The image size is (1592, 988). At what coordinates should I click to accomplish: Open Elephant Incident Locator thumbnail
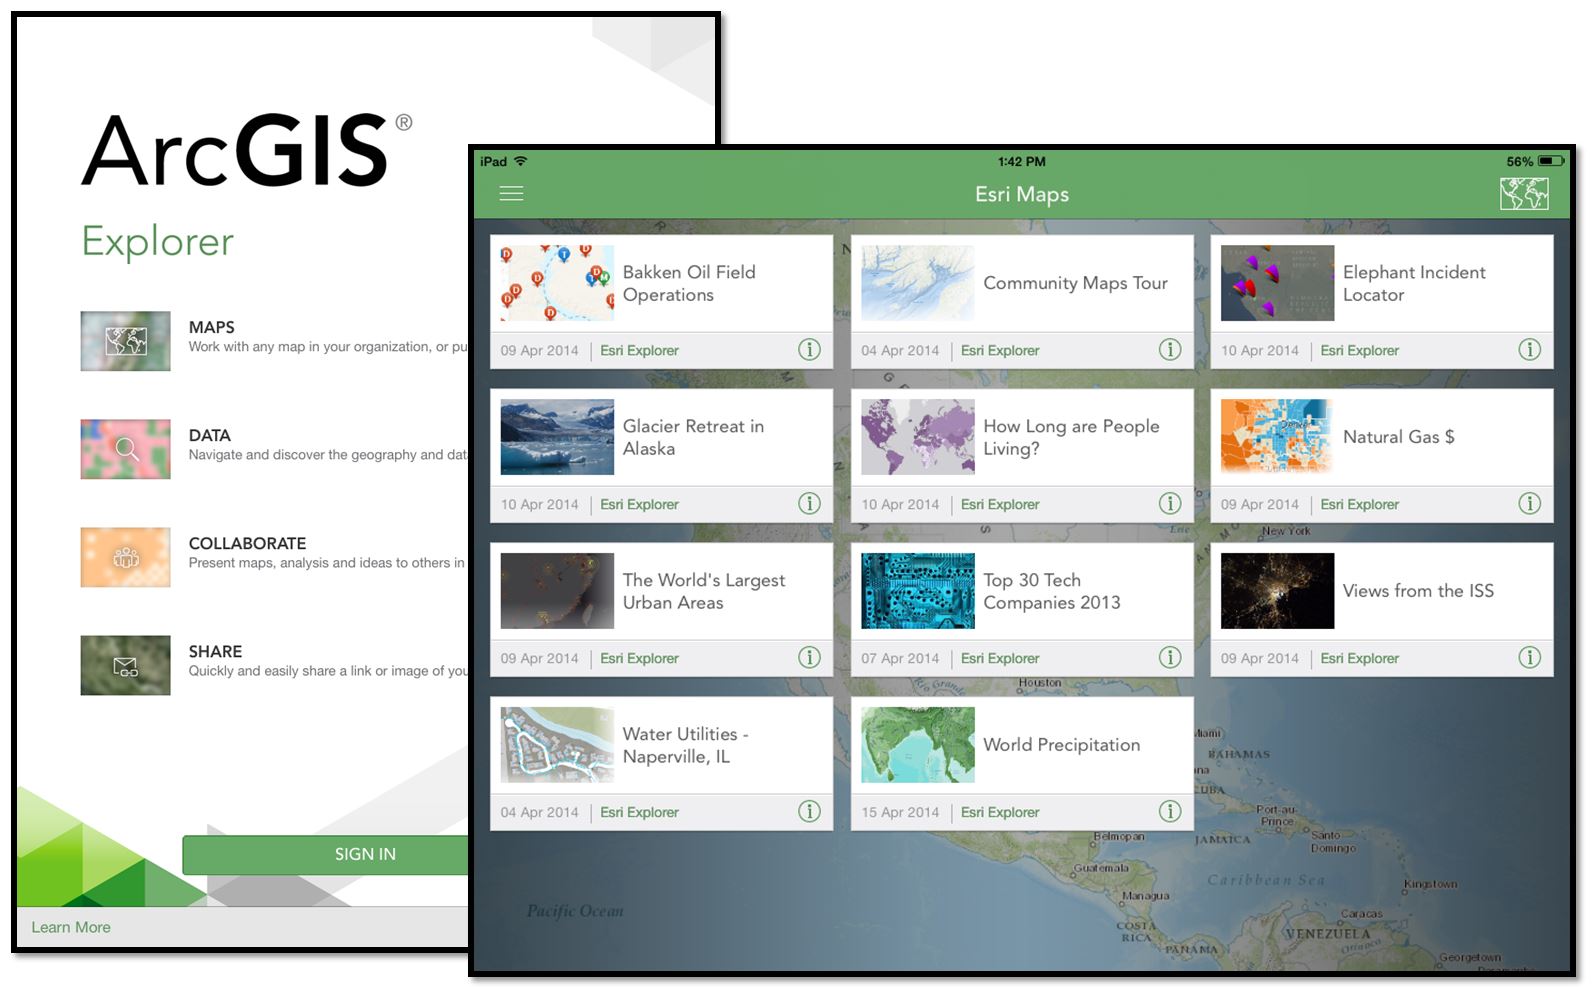(1277, 283)
